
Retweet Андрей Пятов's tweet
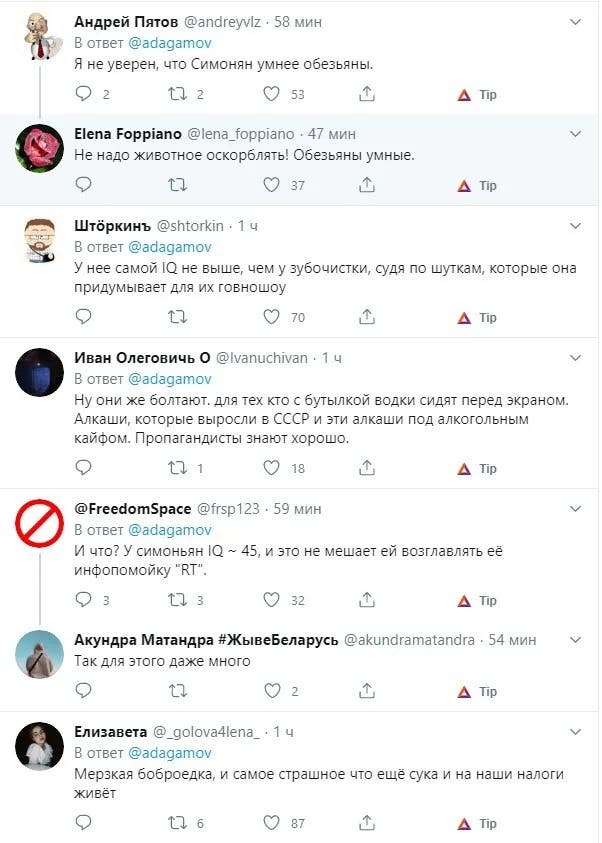[178, 94]
